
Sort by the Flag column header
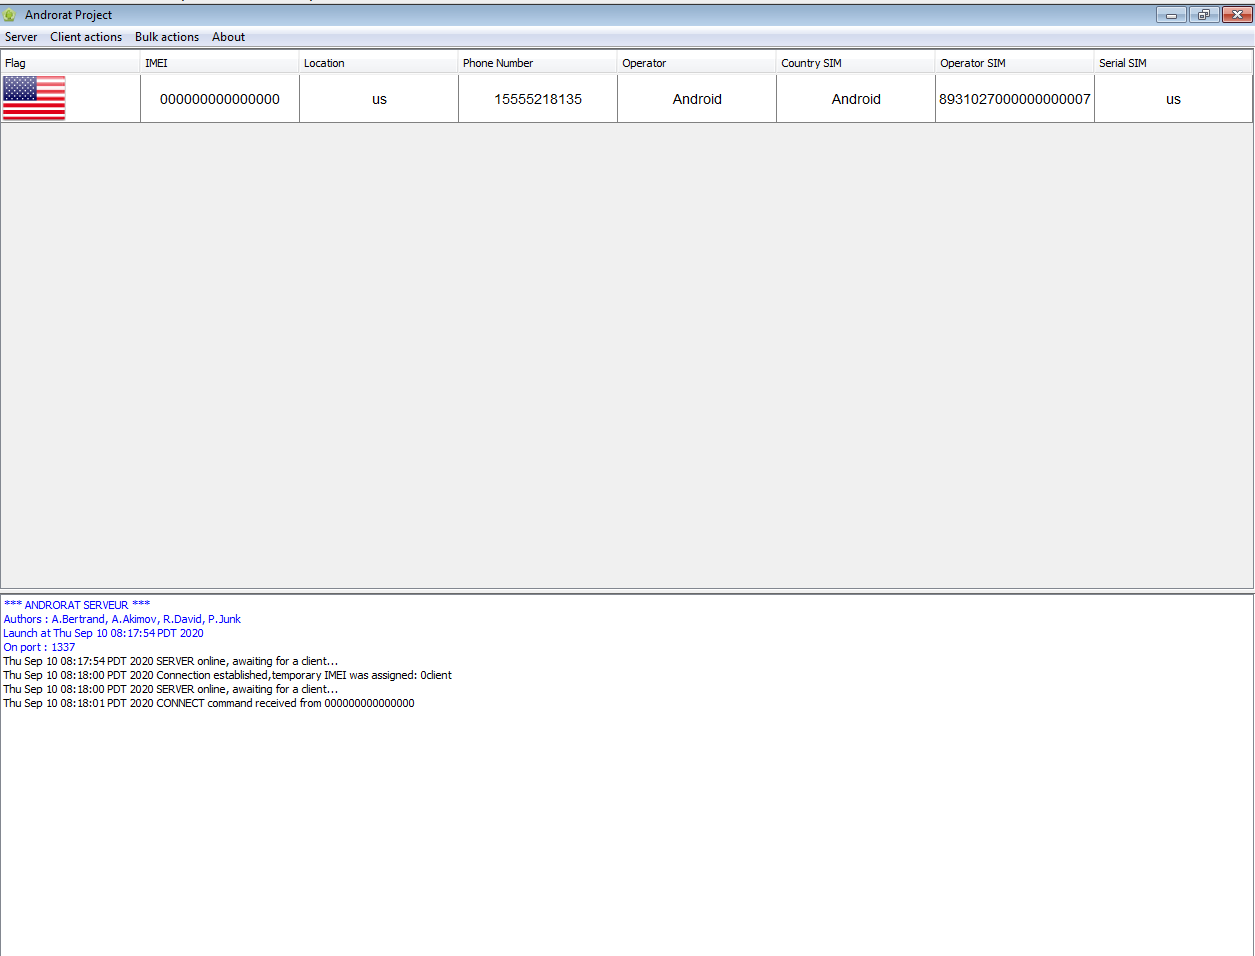pyautogui.click(x=70, y=63)
